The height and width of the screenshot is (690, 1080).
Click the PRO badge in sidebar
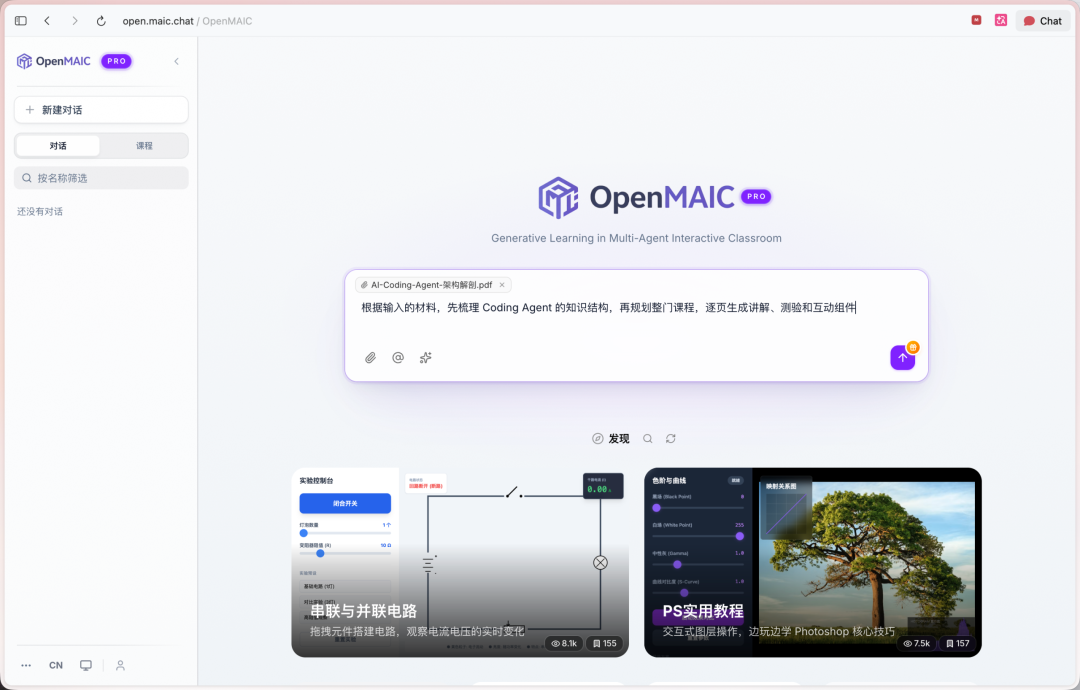pos(116,61)
